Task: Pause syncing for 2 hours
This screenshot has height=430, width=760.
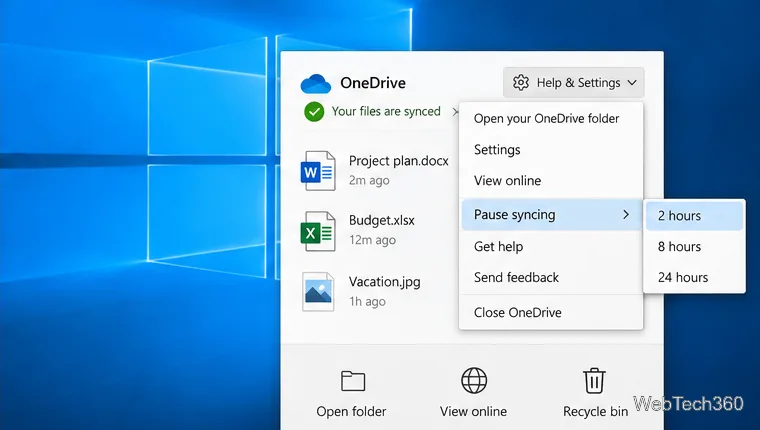Action: coord(694,216)
